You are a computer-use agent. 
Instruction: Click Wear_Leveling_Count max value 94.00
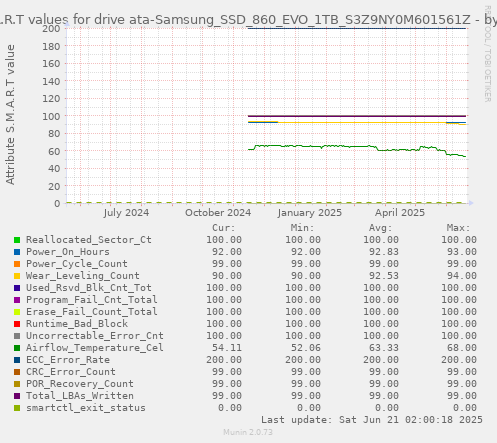click(x=462, y=276)
